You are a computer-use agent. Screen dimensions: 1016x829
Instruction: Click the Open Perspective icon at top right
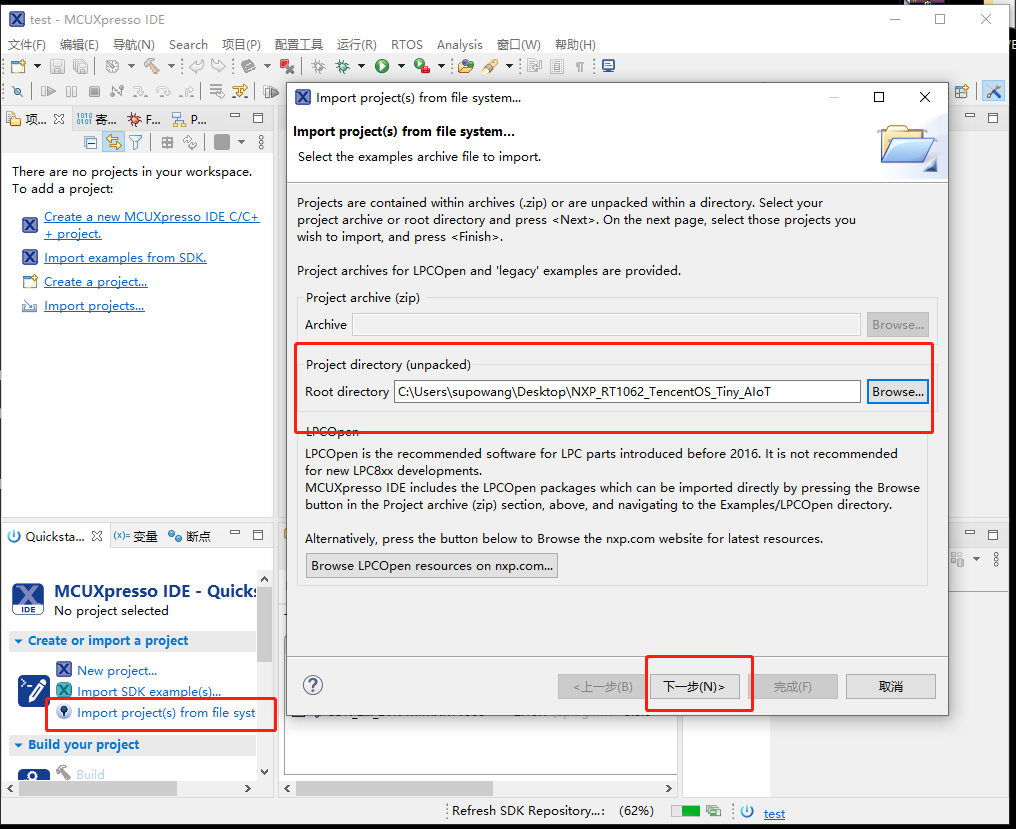(962, 91)
